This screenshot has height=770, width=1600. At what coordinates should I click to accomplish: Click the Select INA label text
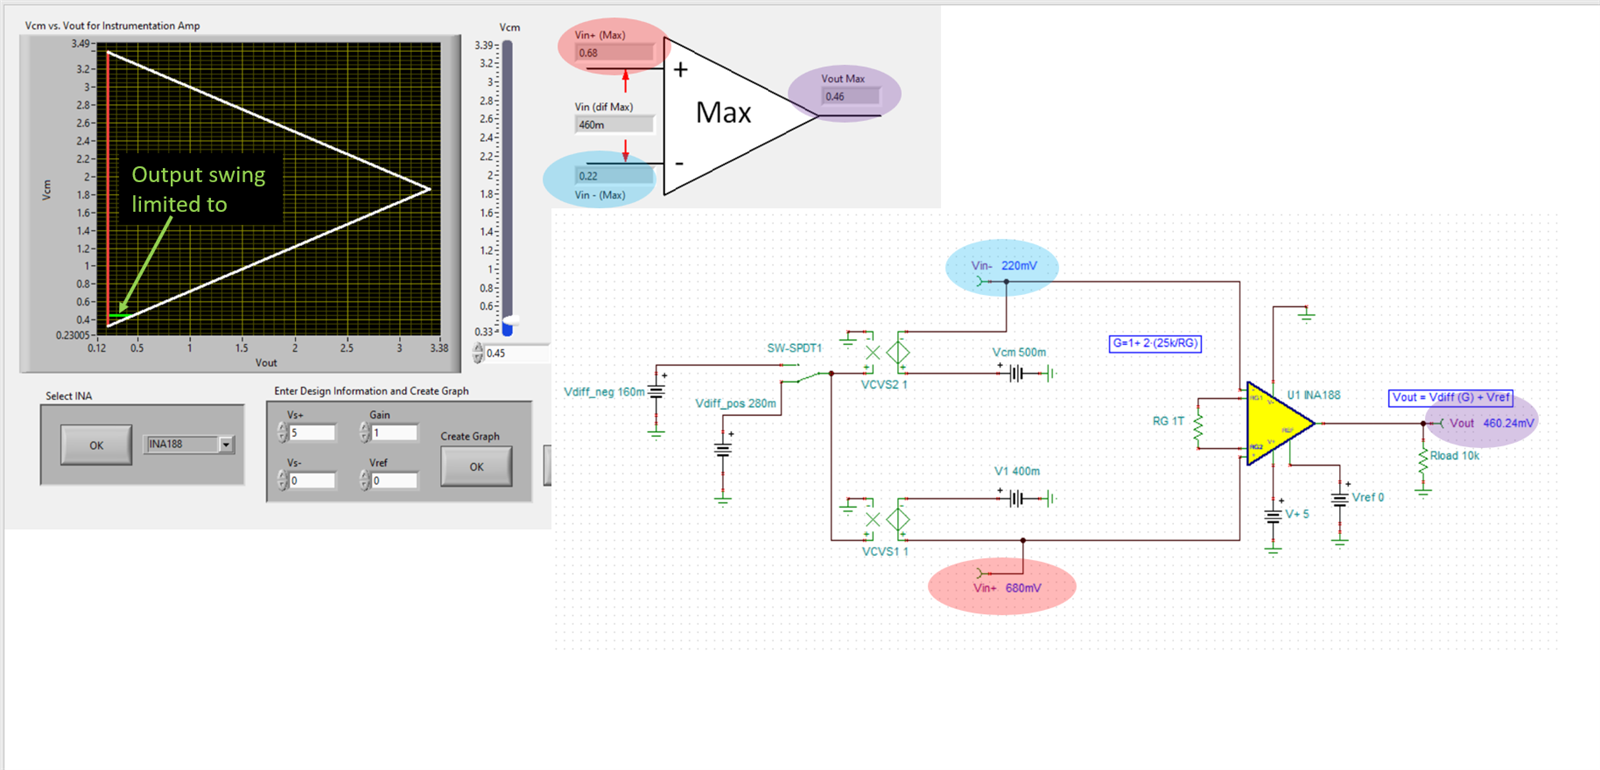[69, 396]
